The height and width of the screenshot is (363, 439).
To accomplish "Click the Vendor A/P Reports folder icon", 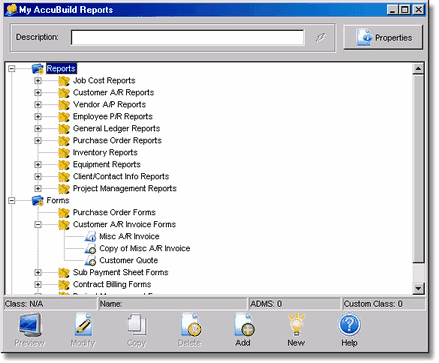I will click(64, 105).
